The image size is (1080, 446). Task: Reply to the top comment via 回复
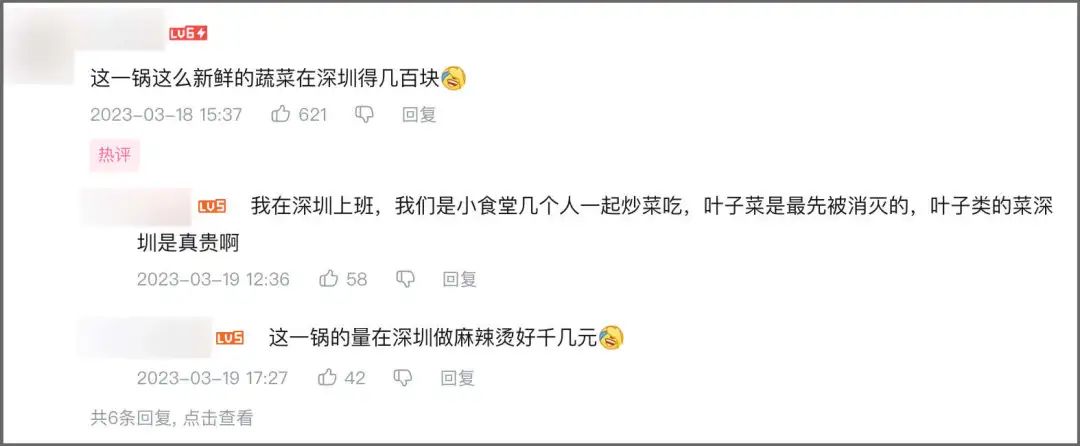tap(419, 114)
